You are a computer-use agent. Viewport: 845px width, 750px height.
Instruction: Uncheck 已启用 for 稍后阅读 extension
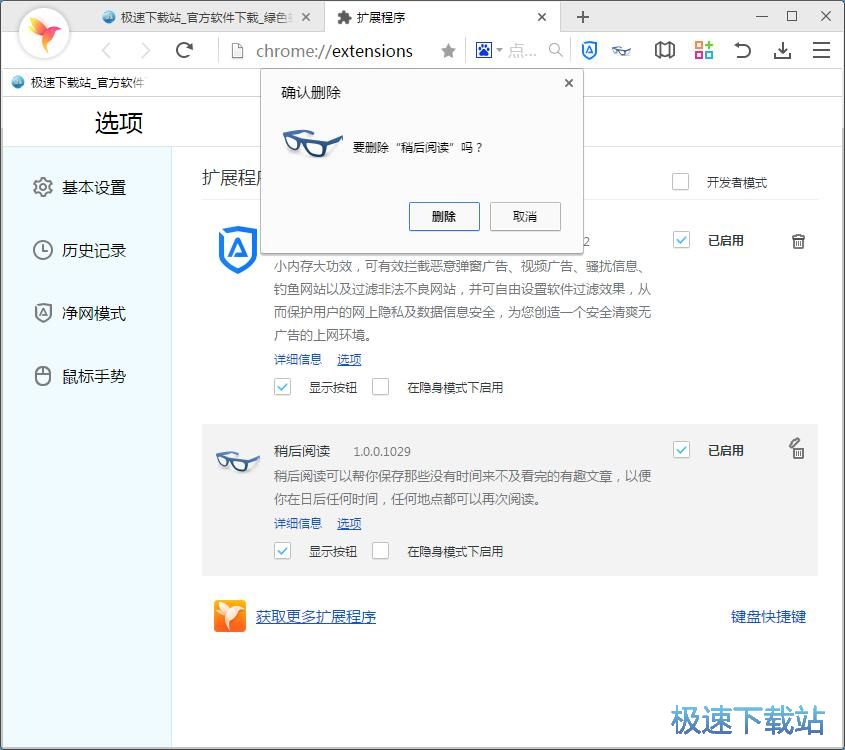pyautogui.click(x=681, y=450)
